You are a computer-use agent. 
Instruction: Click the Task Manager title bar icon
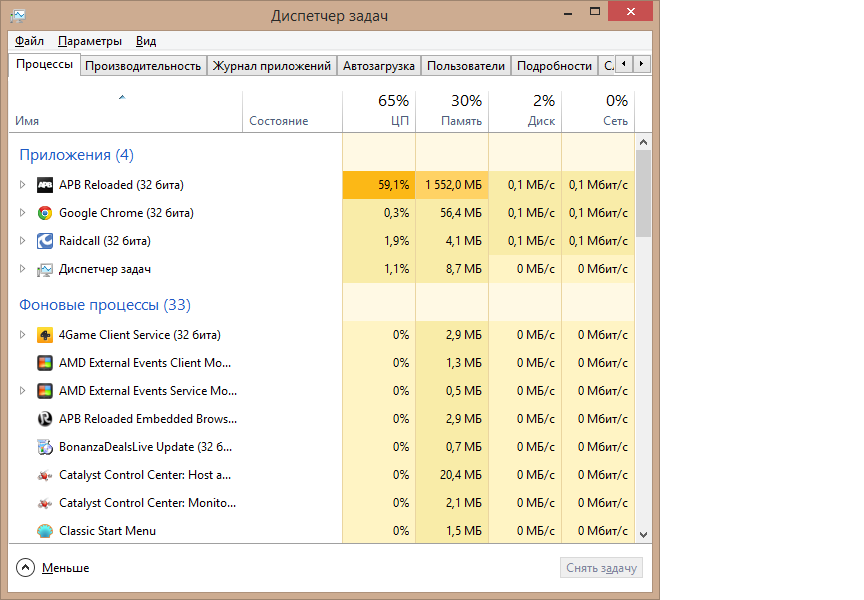18,15
